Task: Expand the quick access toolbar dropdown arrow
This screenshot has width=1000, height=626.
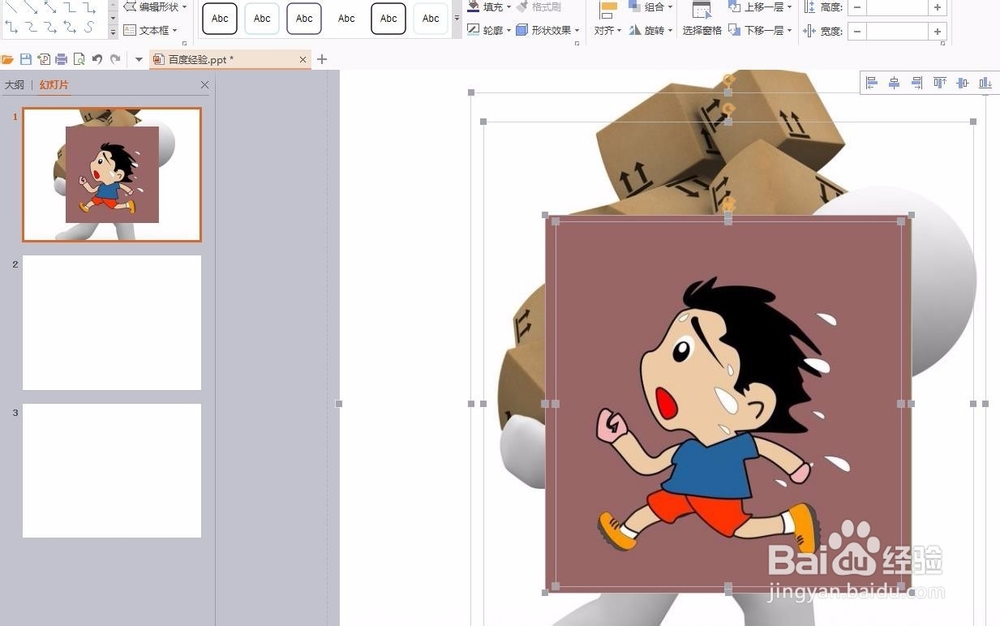Action: (x=138, y=60)
